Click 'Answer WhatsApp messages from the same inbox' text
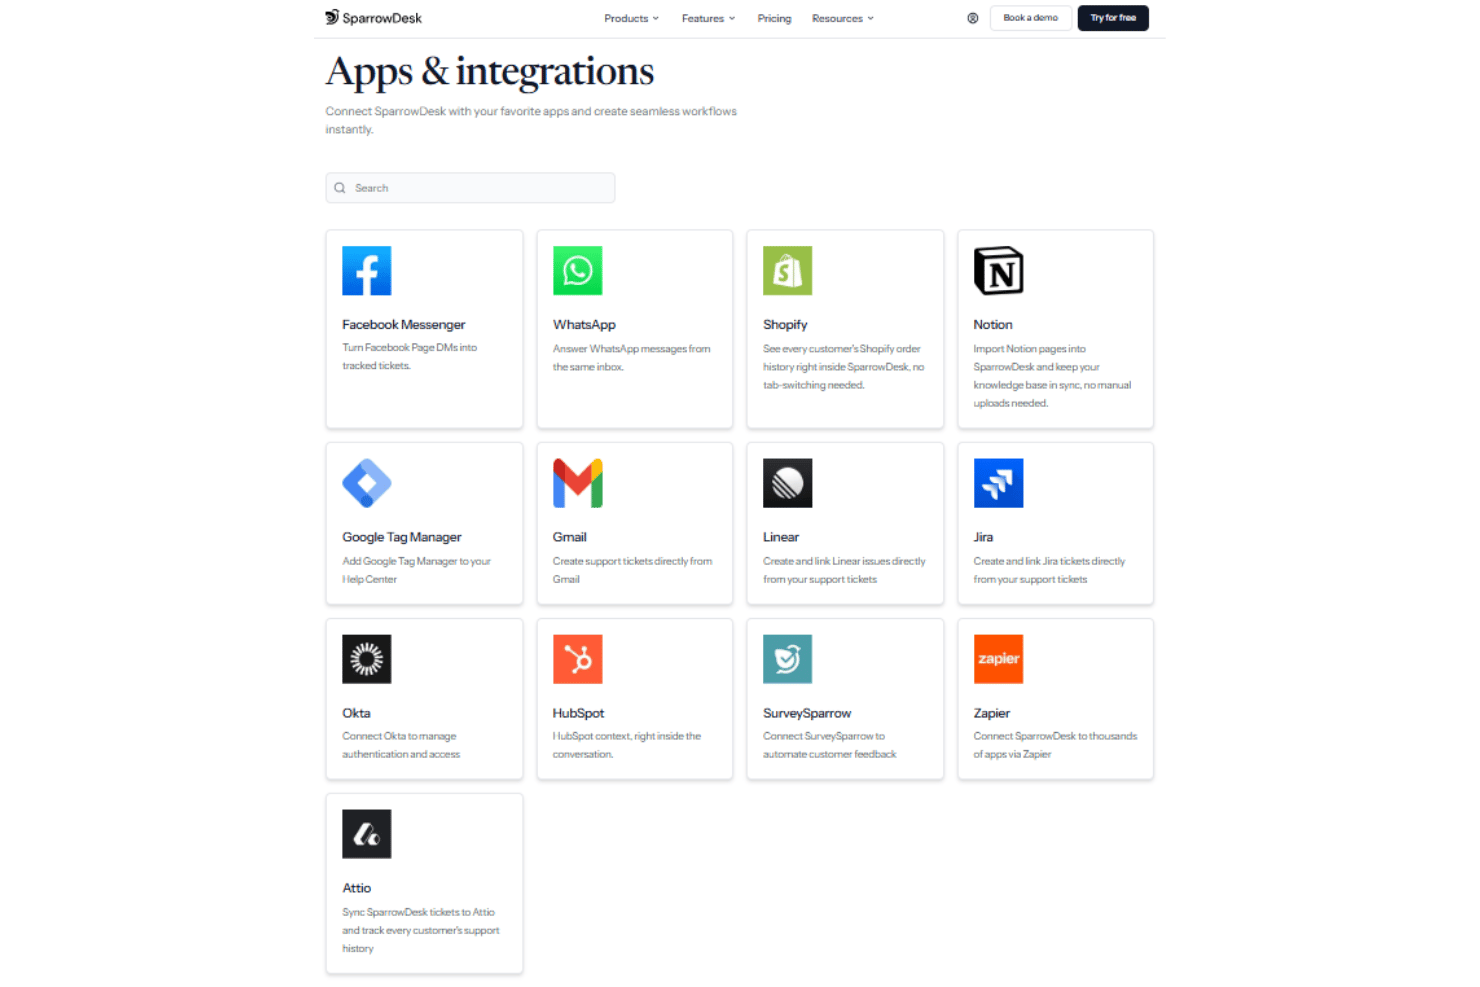 point(632,358)
